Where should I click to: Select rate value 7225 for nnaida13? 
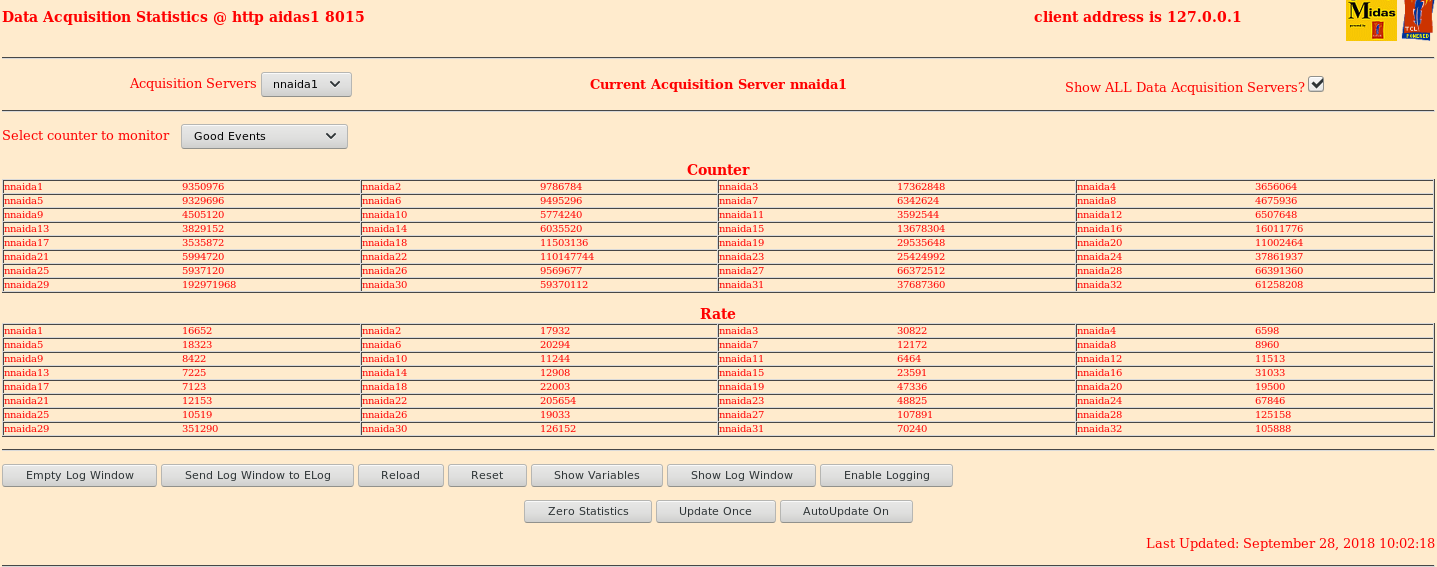[194, 373]
